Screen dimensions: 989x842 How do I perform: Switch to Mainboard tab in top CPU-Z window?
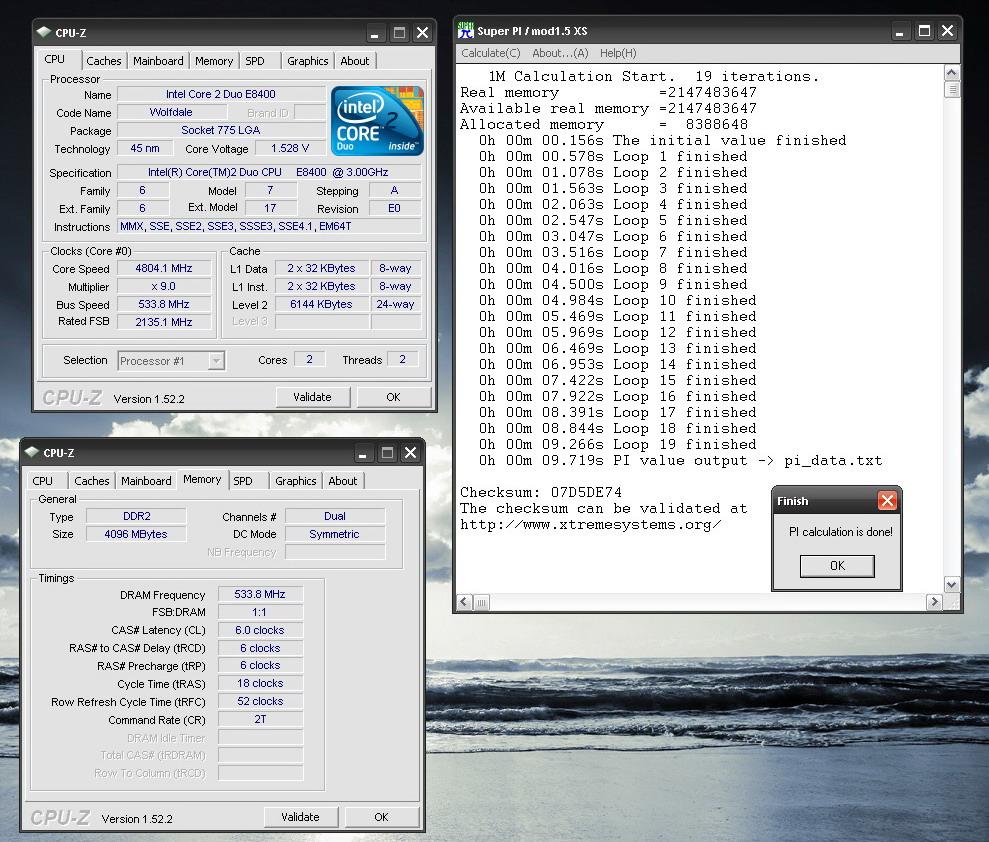[158, 61]
